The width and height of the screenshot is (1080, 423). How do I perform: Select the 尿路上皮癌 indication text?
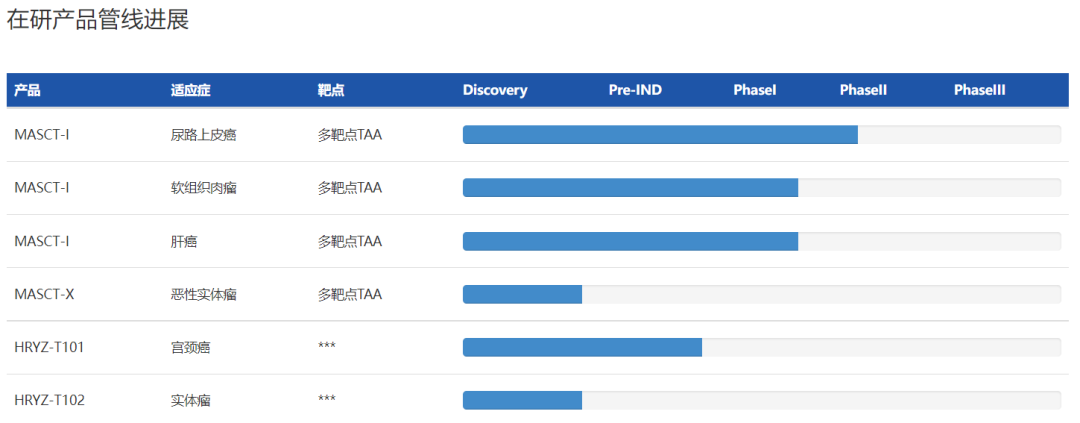(203, 134)
